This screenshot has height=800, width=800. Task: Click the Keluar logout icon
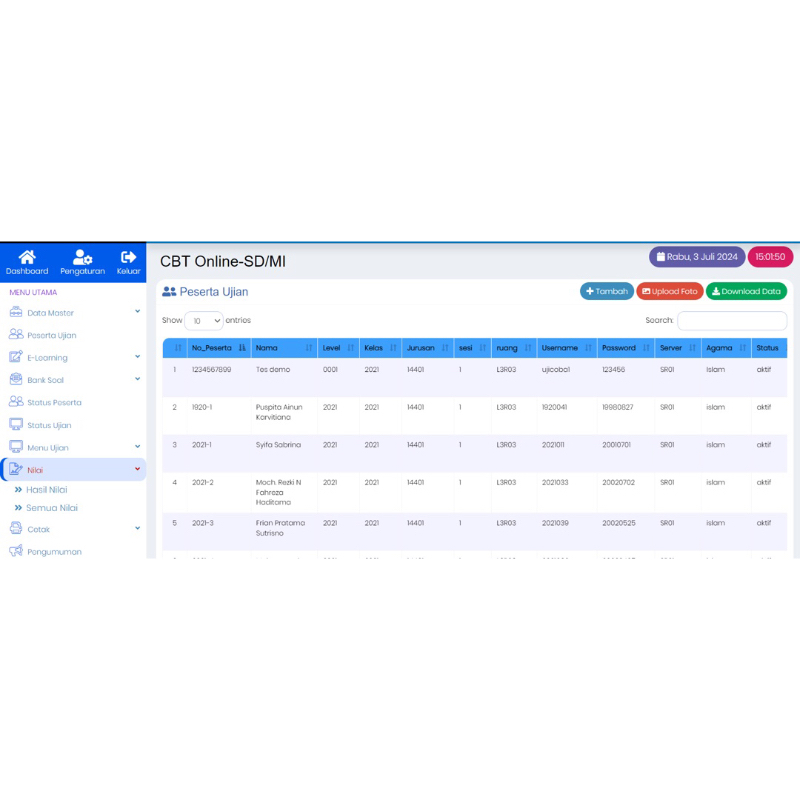point(128,257)
